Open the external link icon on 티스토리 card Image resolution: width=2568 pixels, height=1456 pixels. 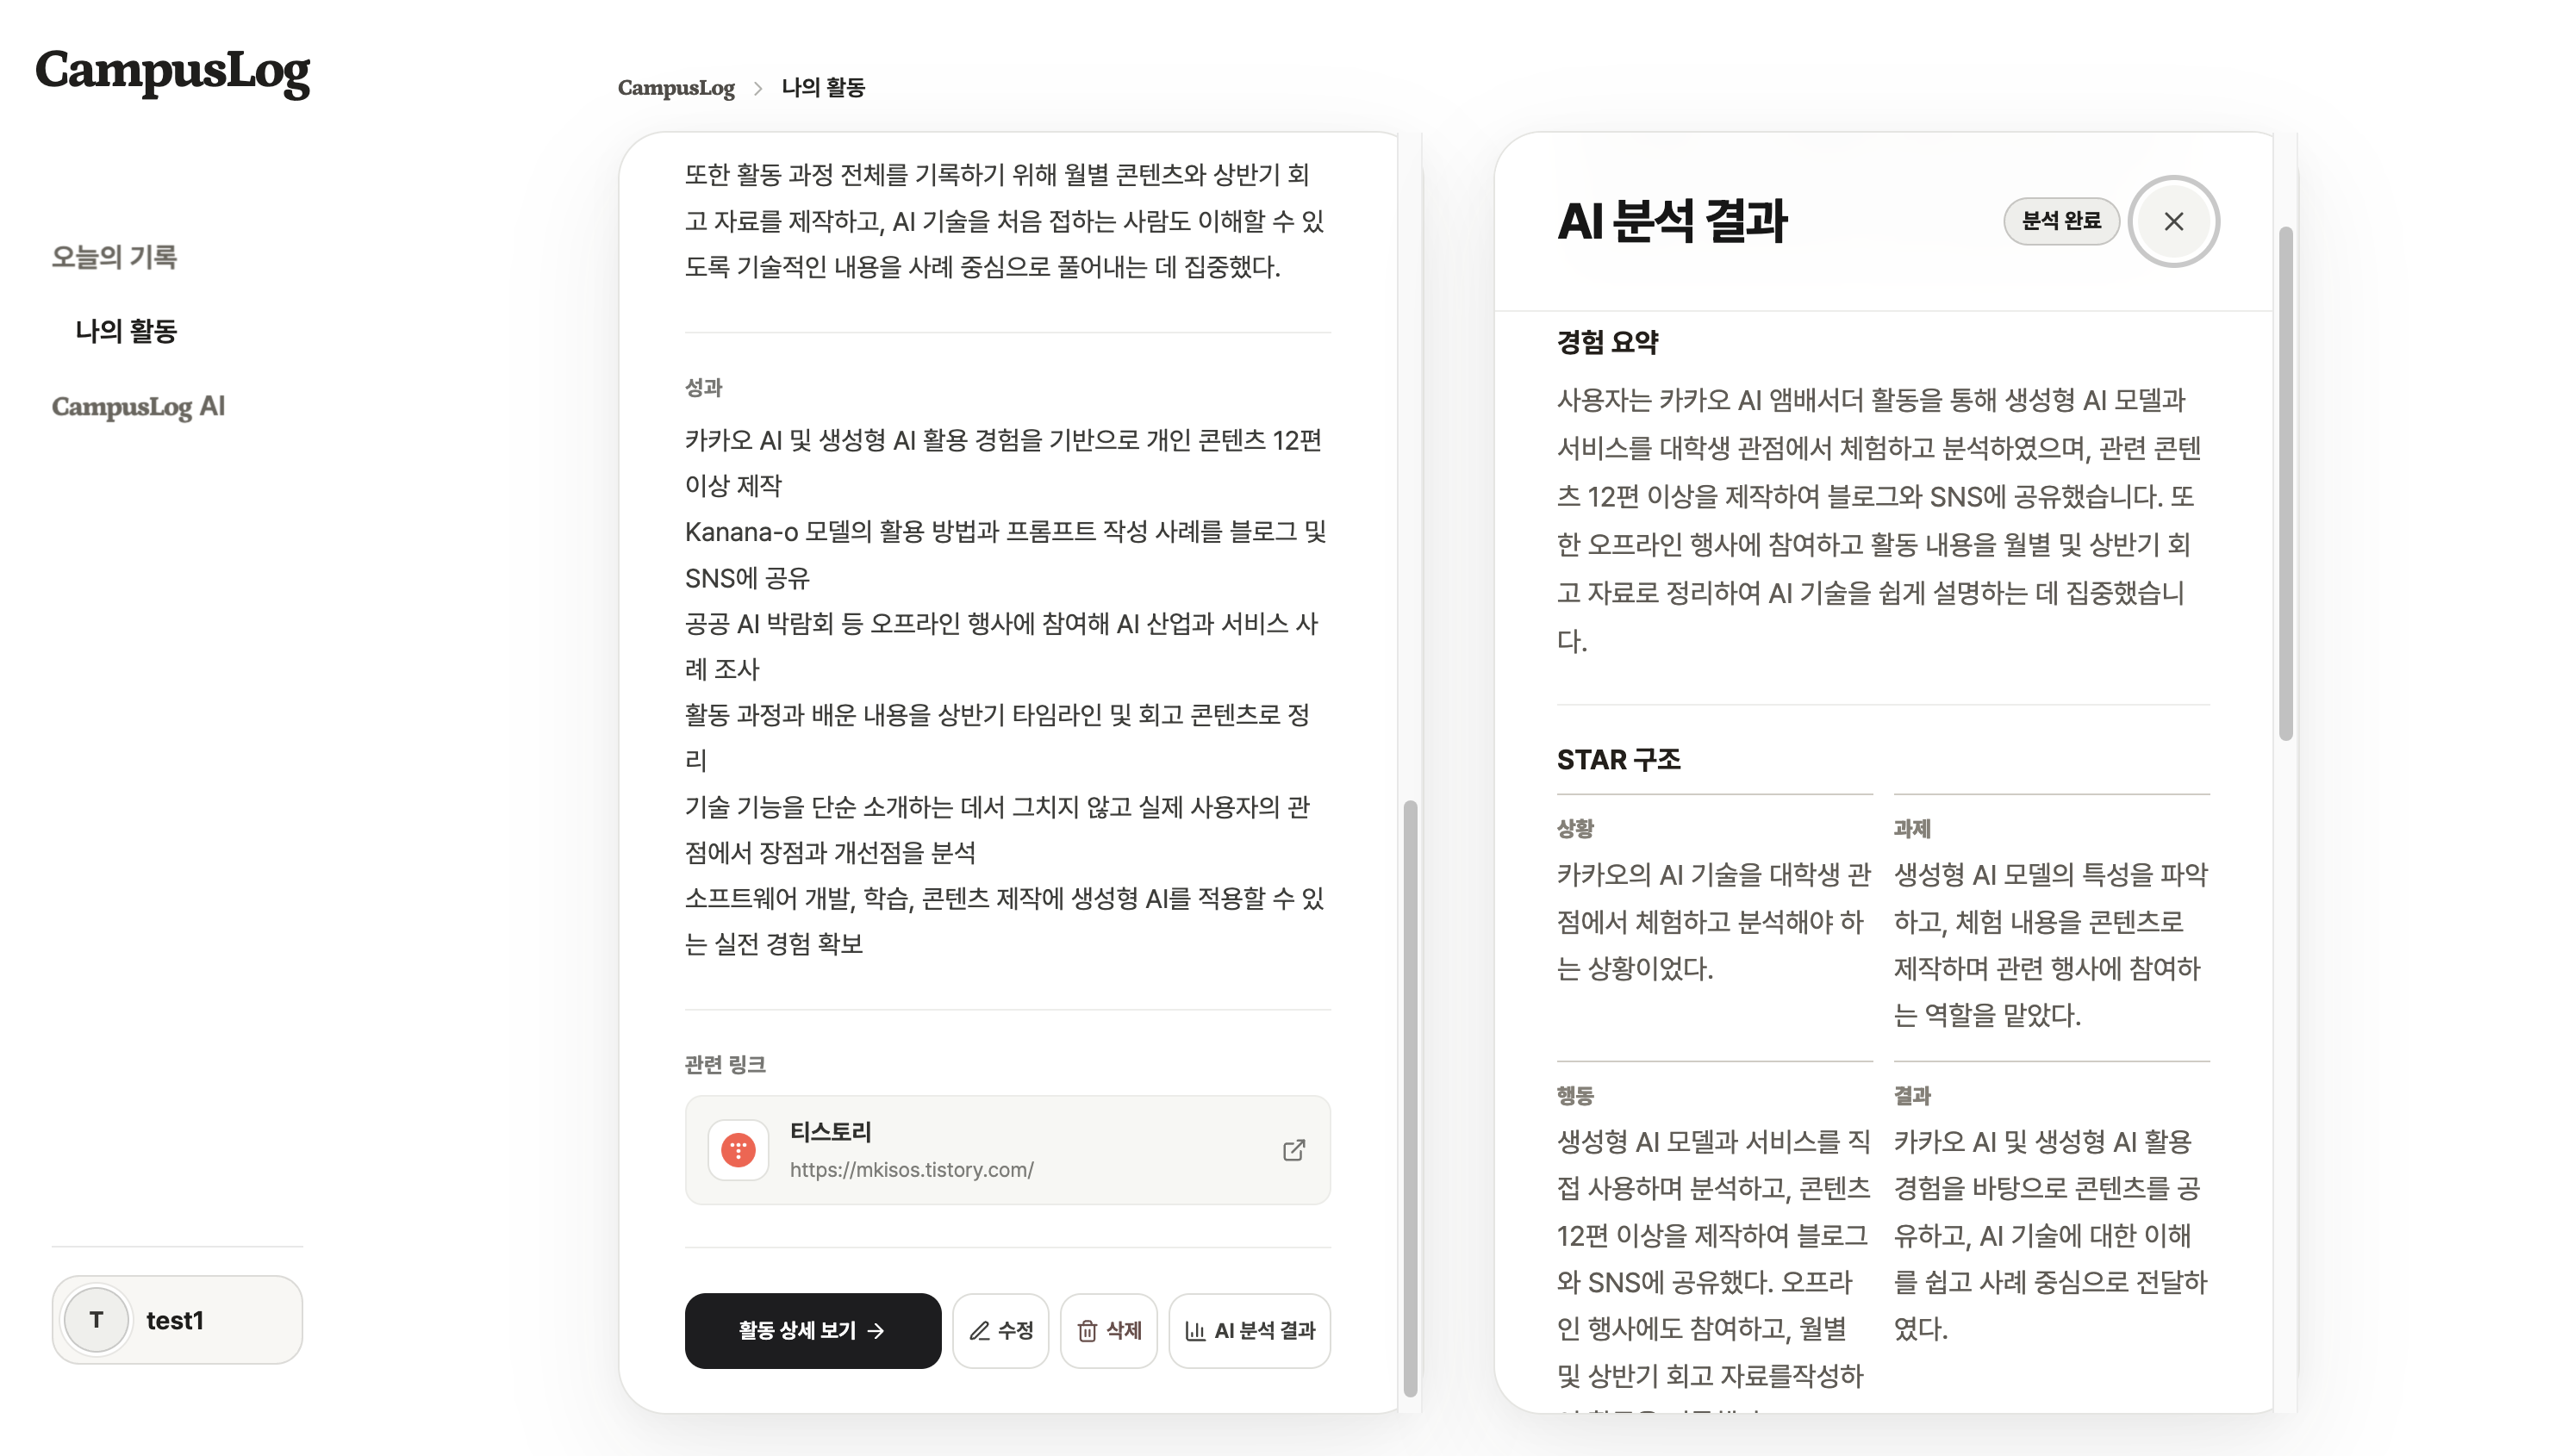tap(1294, 1150)
